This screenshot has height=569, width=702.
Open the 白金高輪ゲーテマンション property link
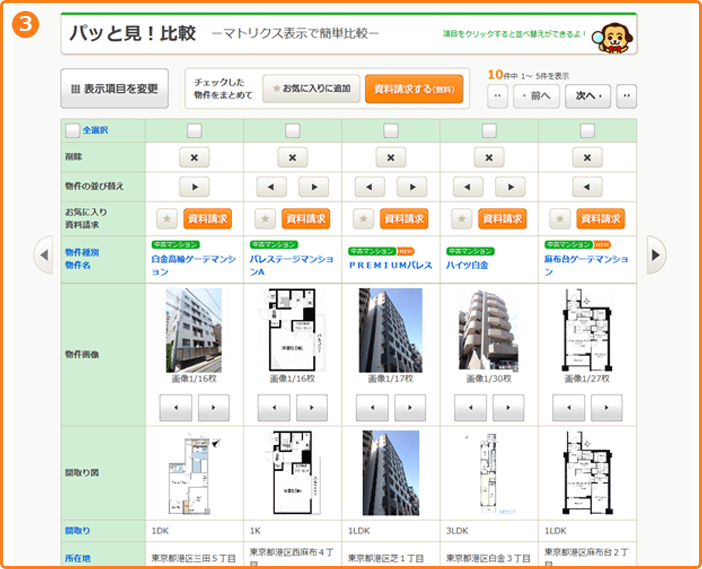[193, 265]
